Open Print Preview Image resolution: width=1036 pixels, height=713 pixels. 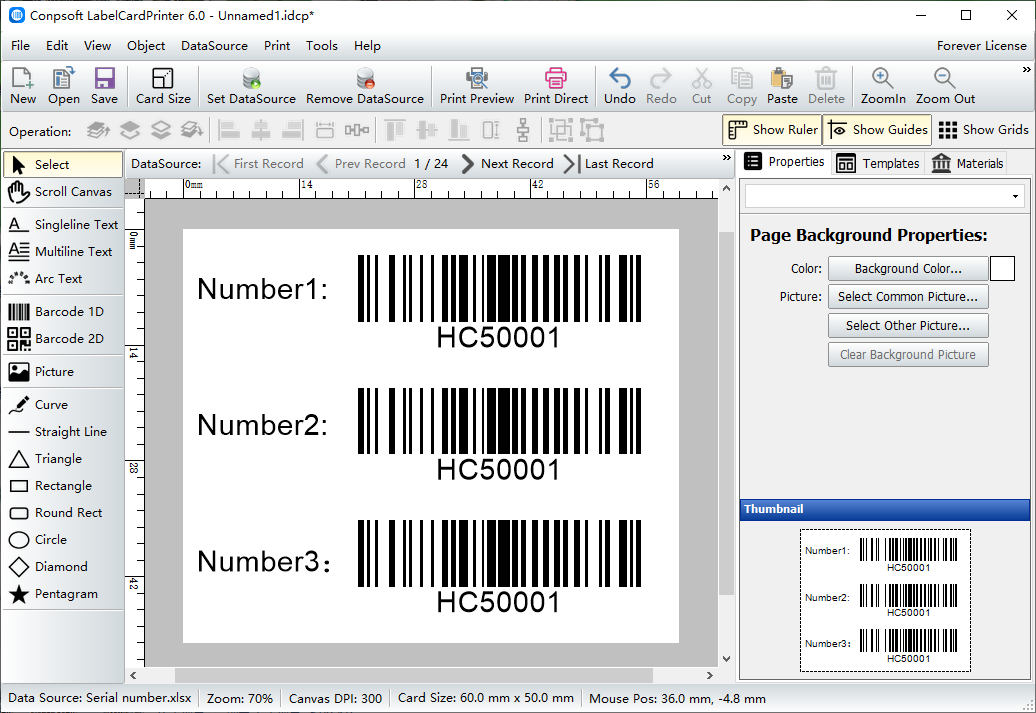(x=477, y=86)
